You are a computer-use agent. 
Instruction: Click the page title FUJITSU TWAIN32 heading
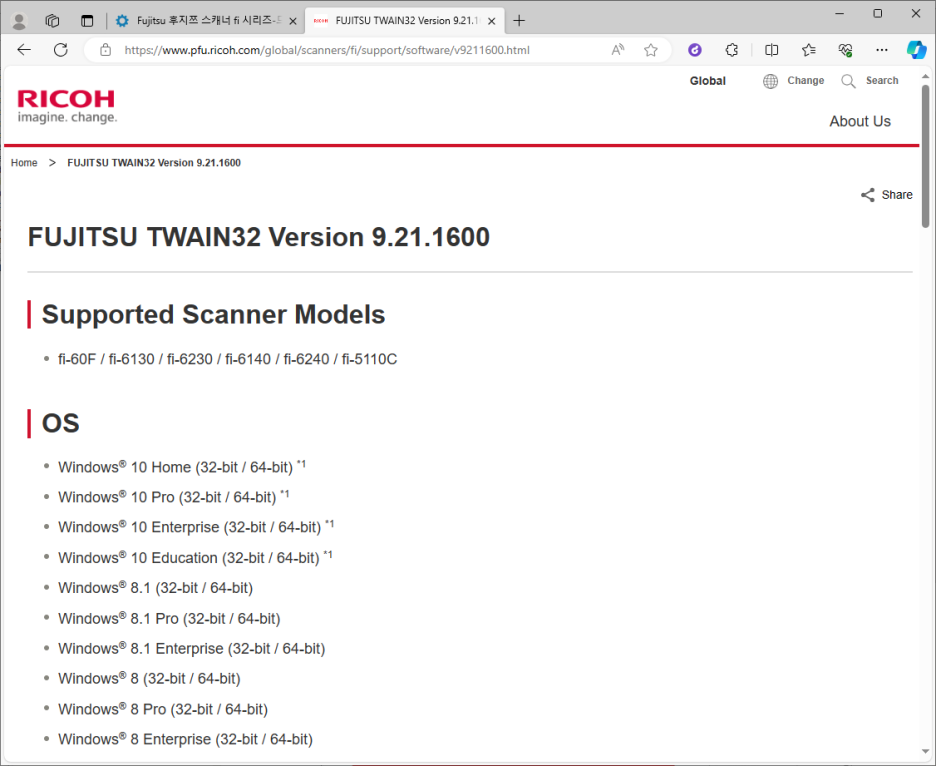click(x=258, y=237)
